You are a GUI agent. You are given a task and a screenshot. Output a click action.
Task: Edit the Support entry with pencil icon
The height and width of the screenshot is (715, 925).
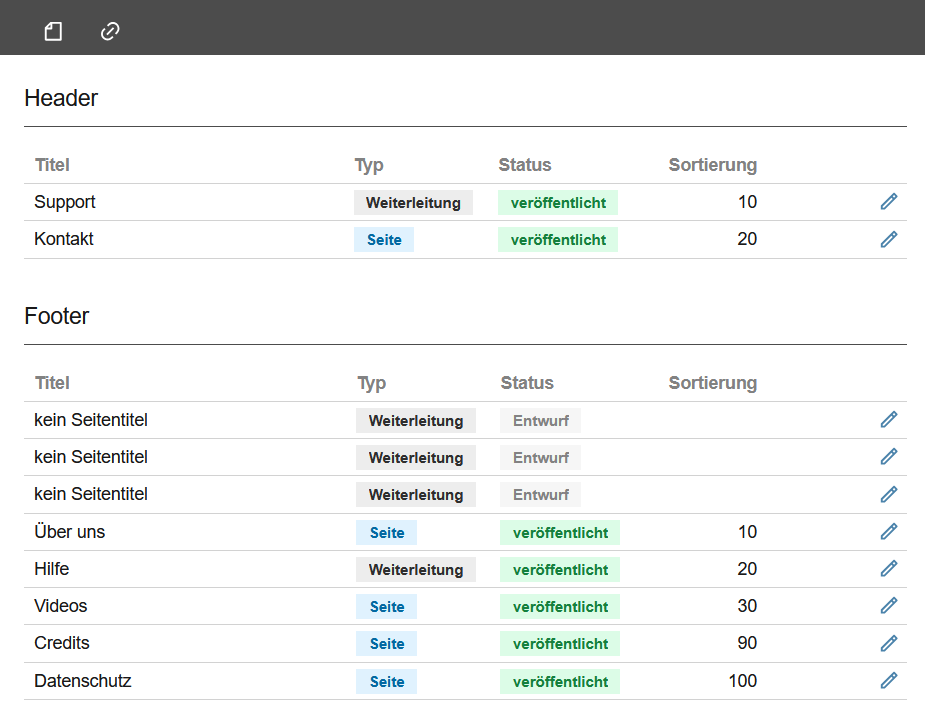(x=888, y=202)
